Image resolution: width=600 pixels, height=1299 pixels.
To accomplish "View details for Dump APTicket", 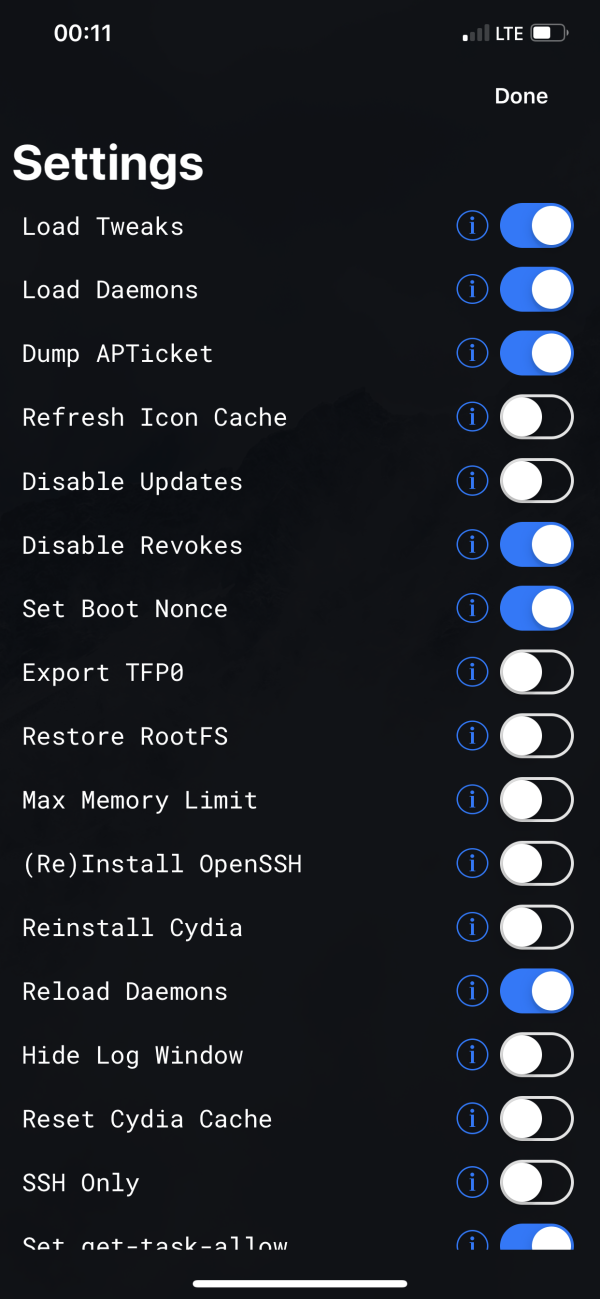I will coord(472,353).
